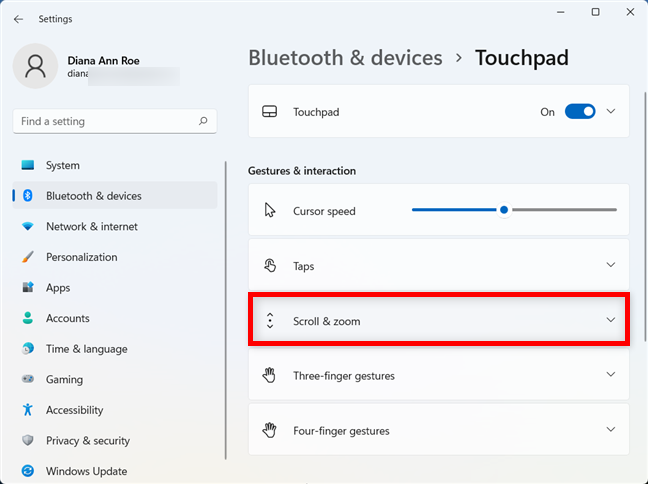Go to Accessibility settings
The height and width of the screenshot is (484, 648).
tap(115, 410)
